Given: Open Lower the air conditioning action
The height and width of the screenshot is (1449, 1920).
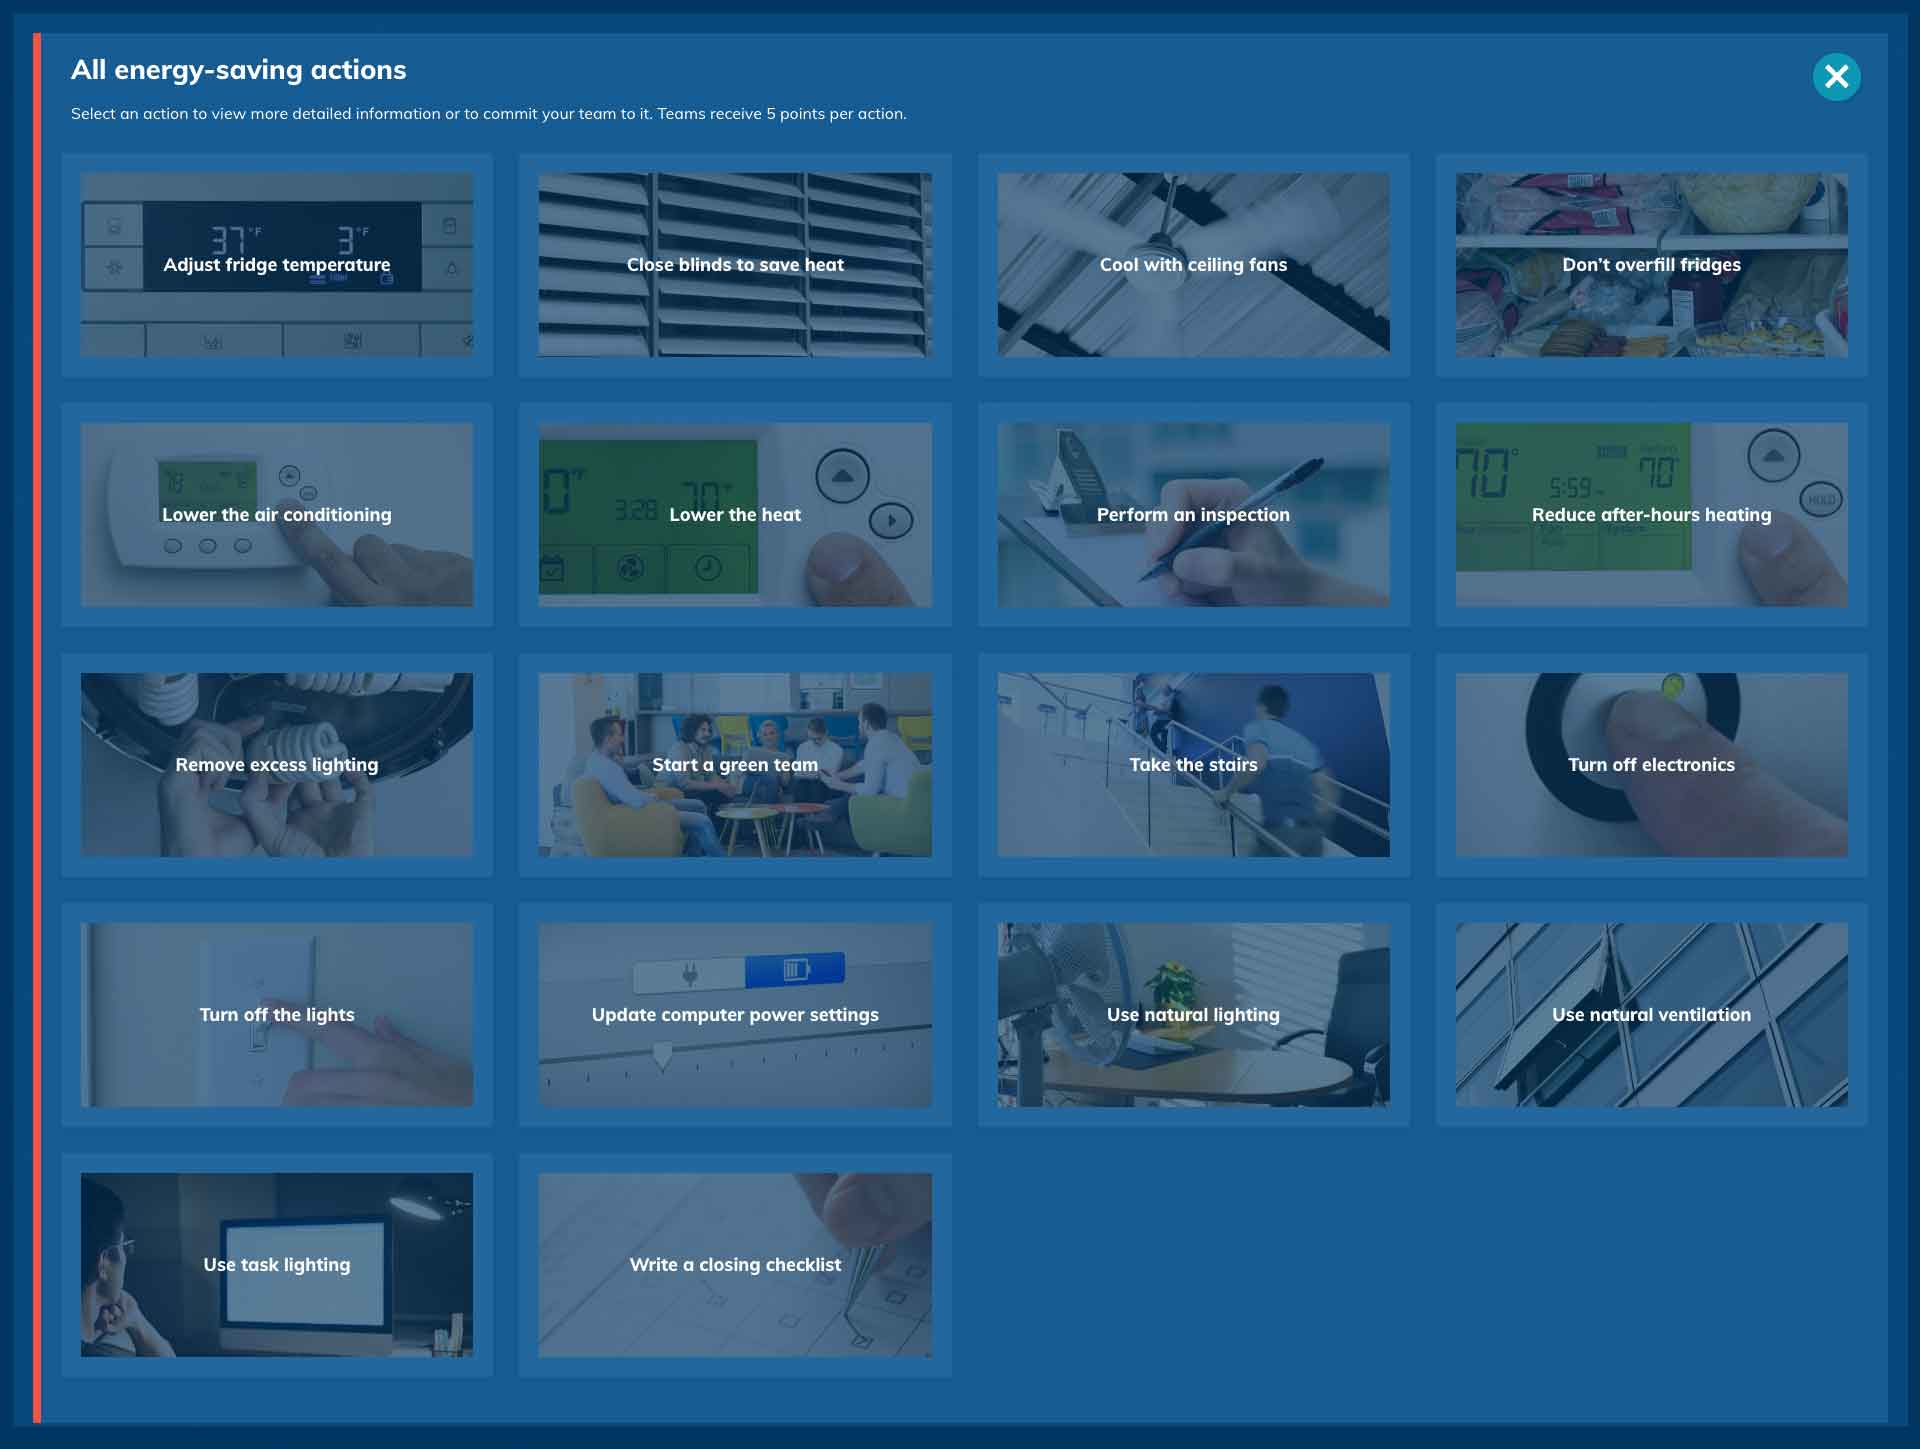Looking at the screenshot, I should point(277,515).
